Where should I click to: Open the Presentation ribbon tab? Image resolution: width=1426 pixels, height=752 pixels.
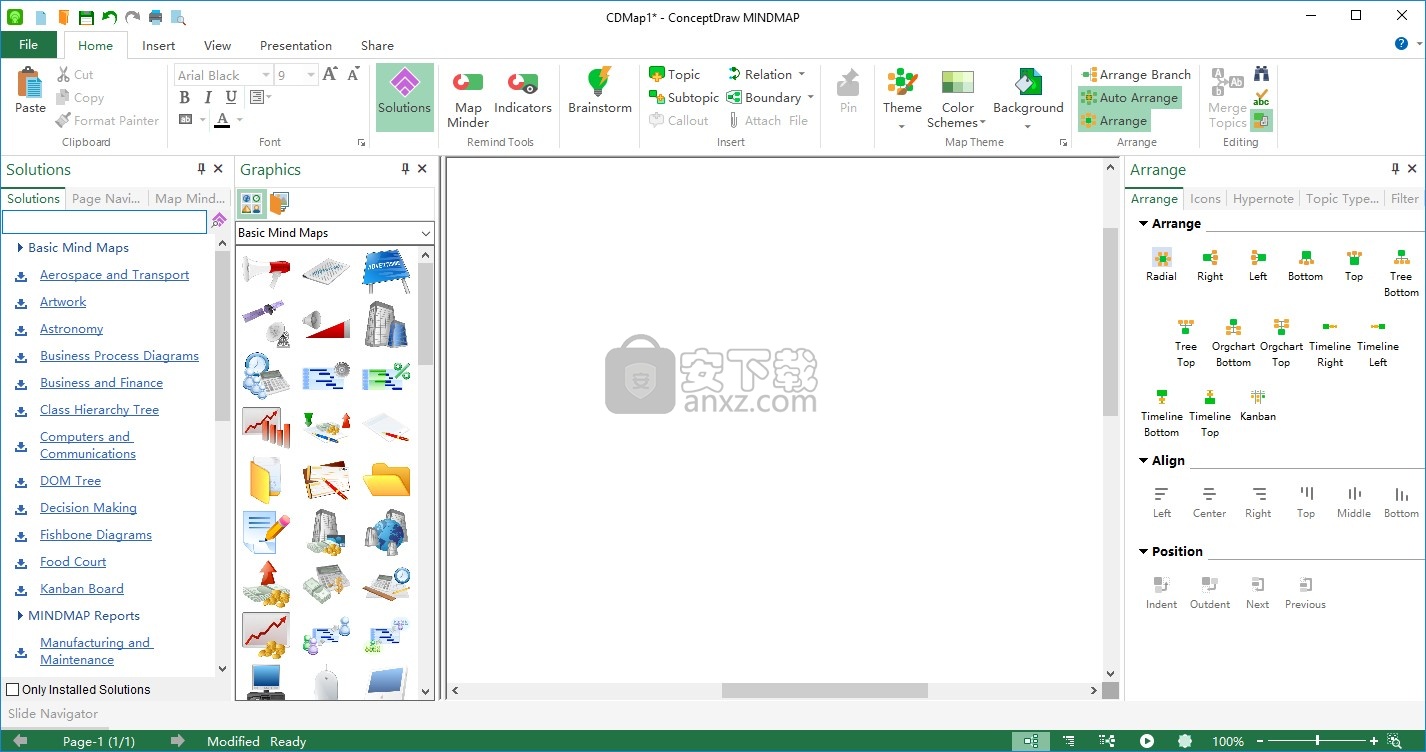click(x=296, y=45)
